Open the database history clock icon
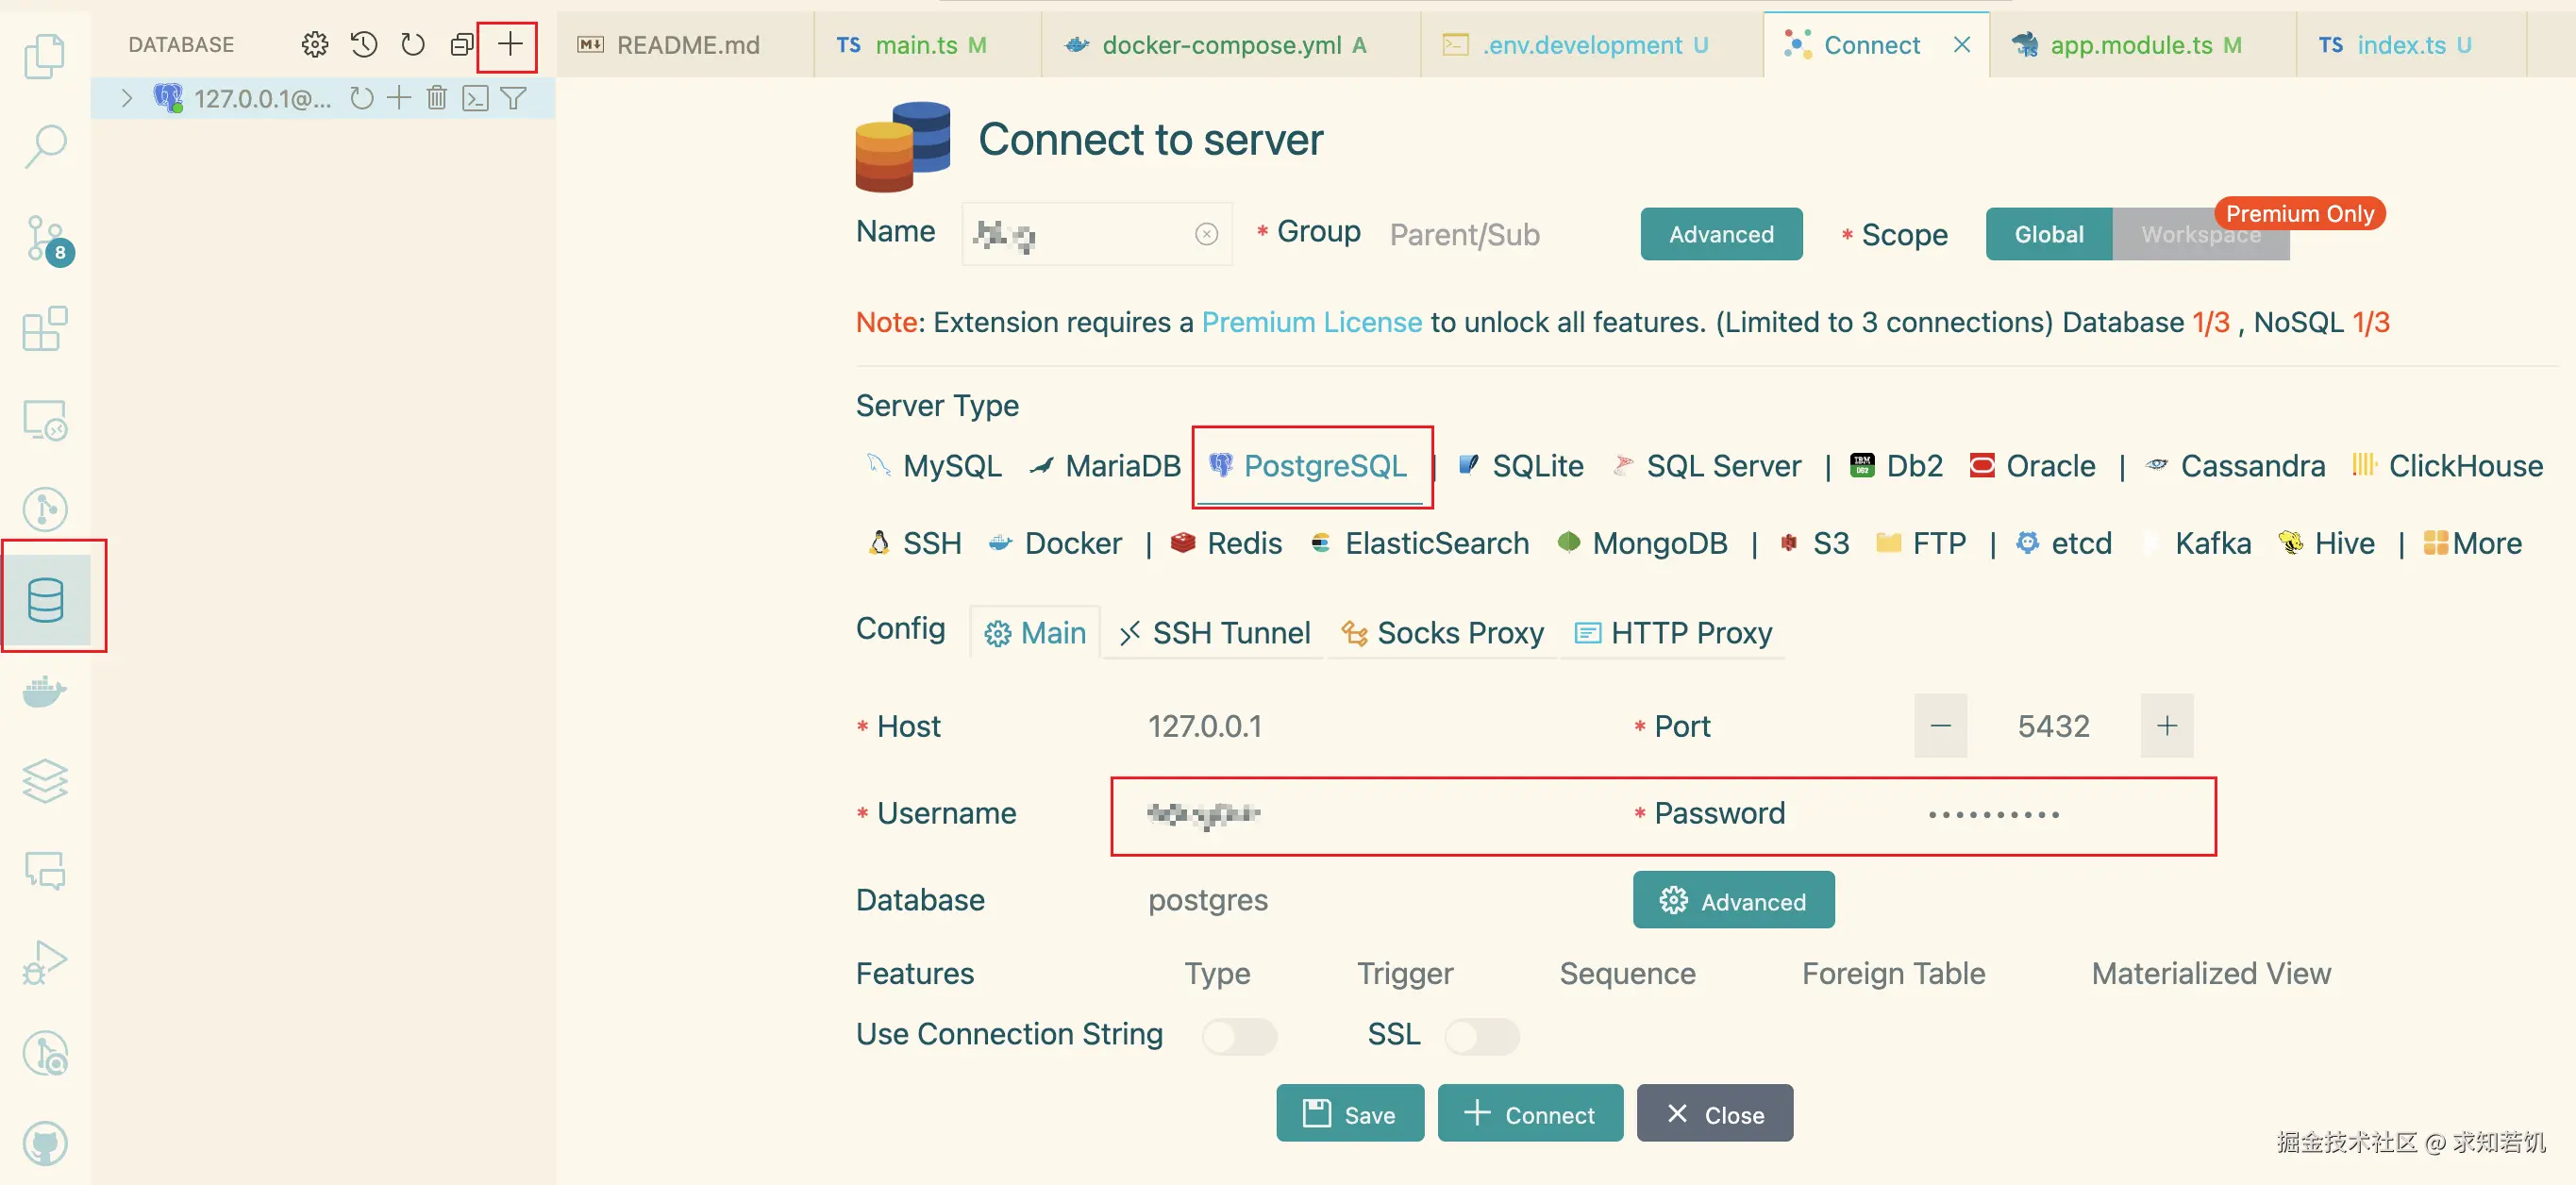Image resolution: width=2576 pixels, height=1185 pixels. [x=364, y=44]
